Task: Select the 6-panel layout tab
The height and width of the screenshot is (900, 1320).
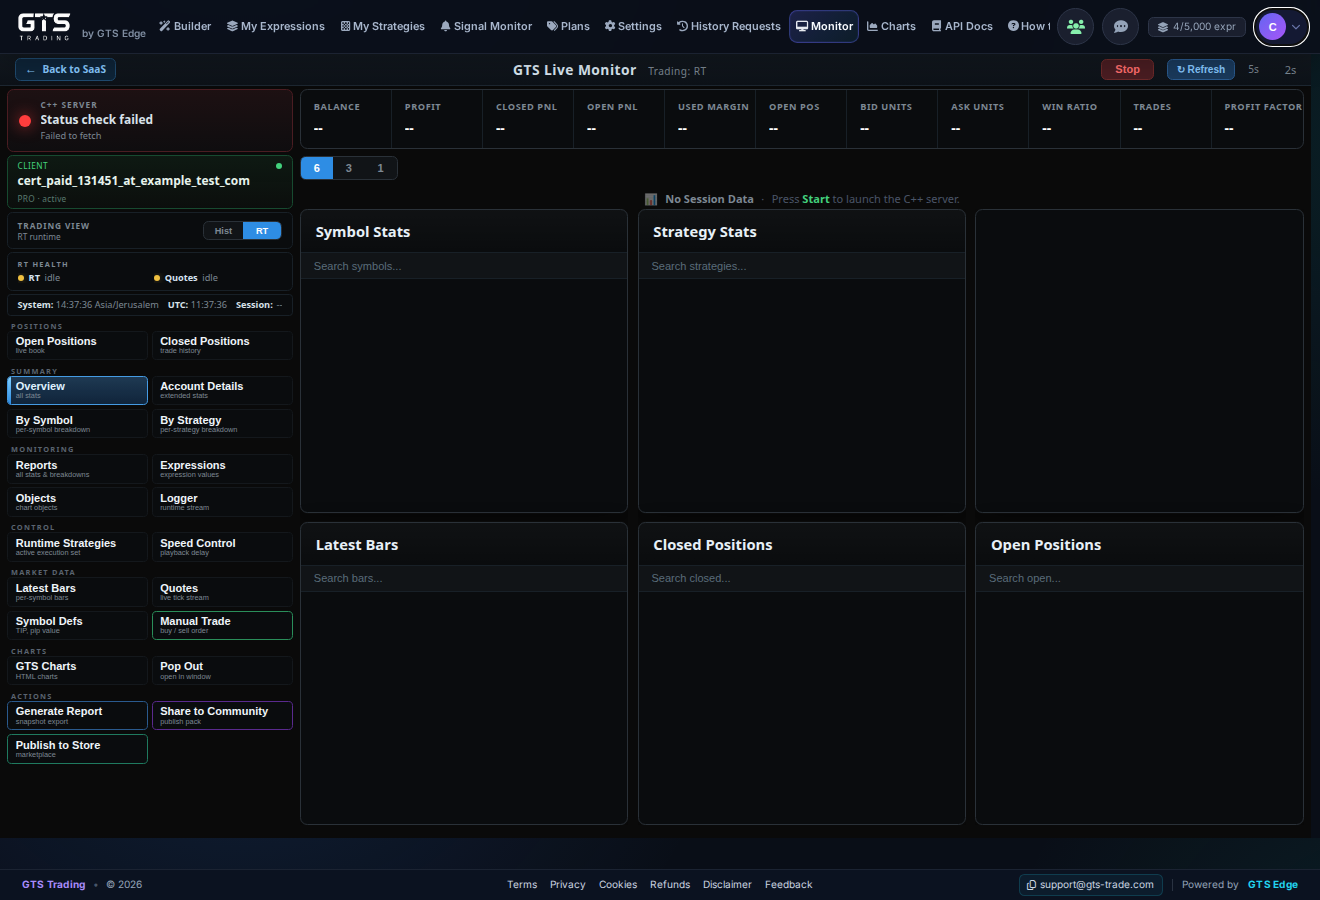Action: (x=317, y=168)
